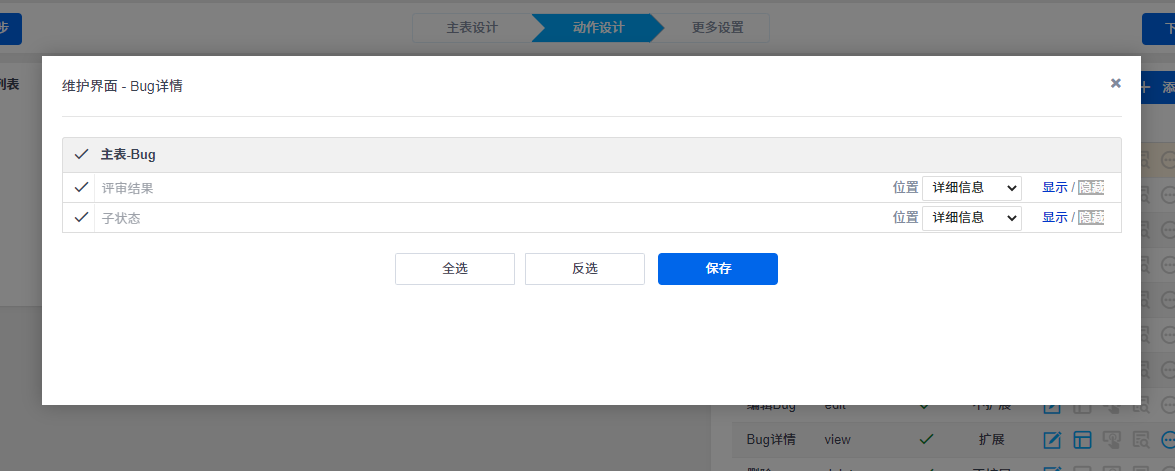The image size is (1175, 471).
Task: Close the 维护界面 - Bug详情 dialog
Action: tap(1116, 83)
